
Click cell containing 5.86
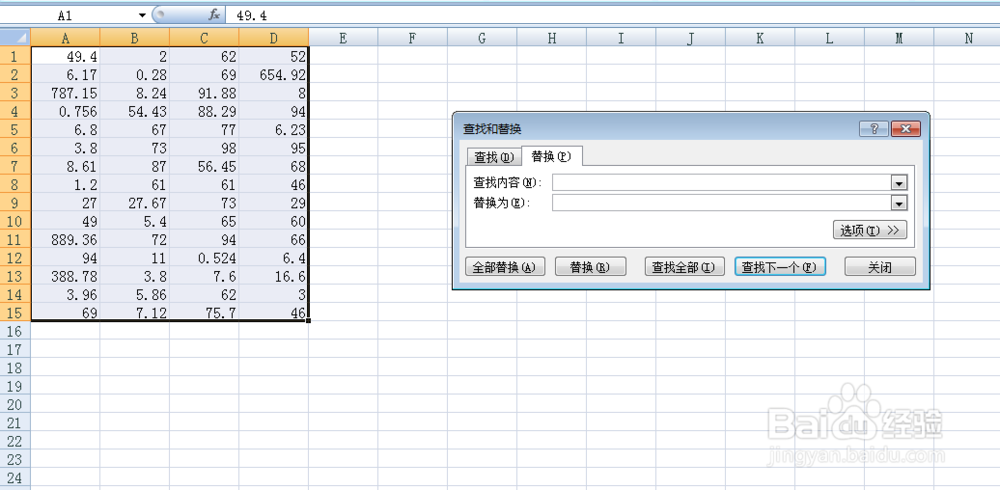tap(135, 295)
